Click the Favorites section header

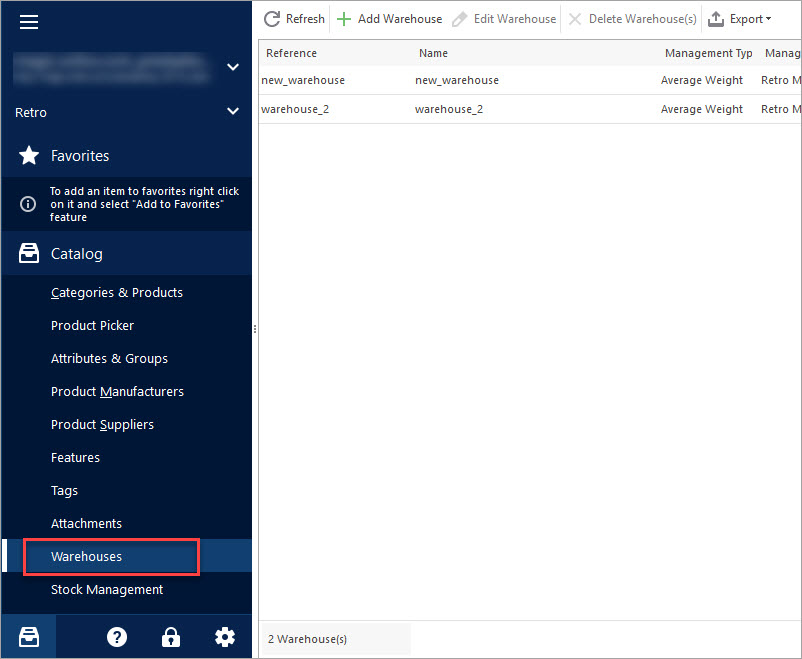pos(126,156)
